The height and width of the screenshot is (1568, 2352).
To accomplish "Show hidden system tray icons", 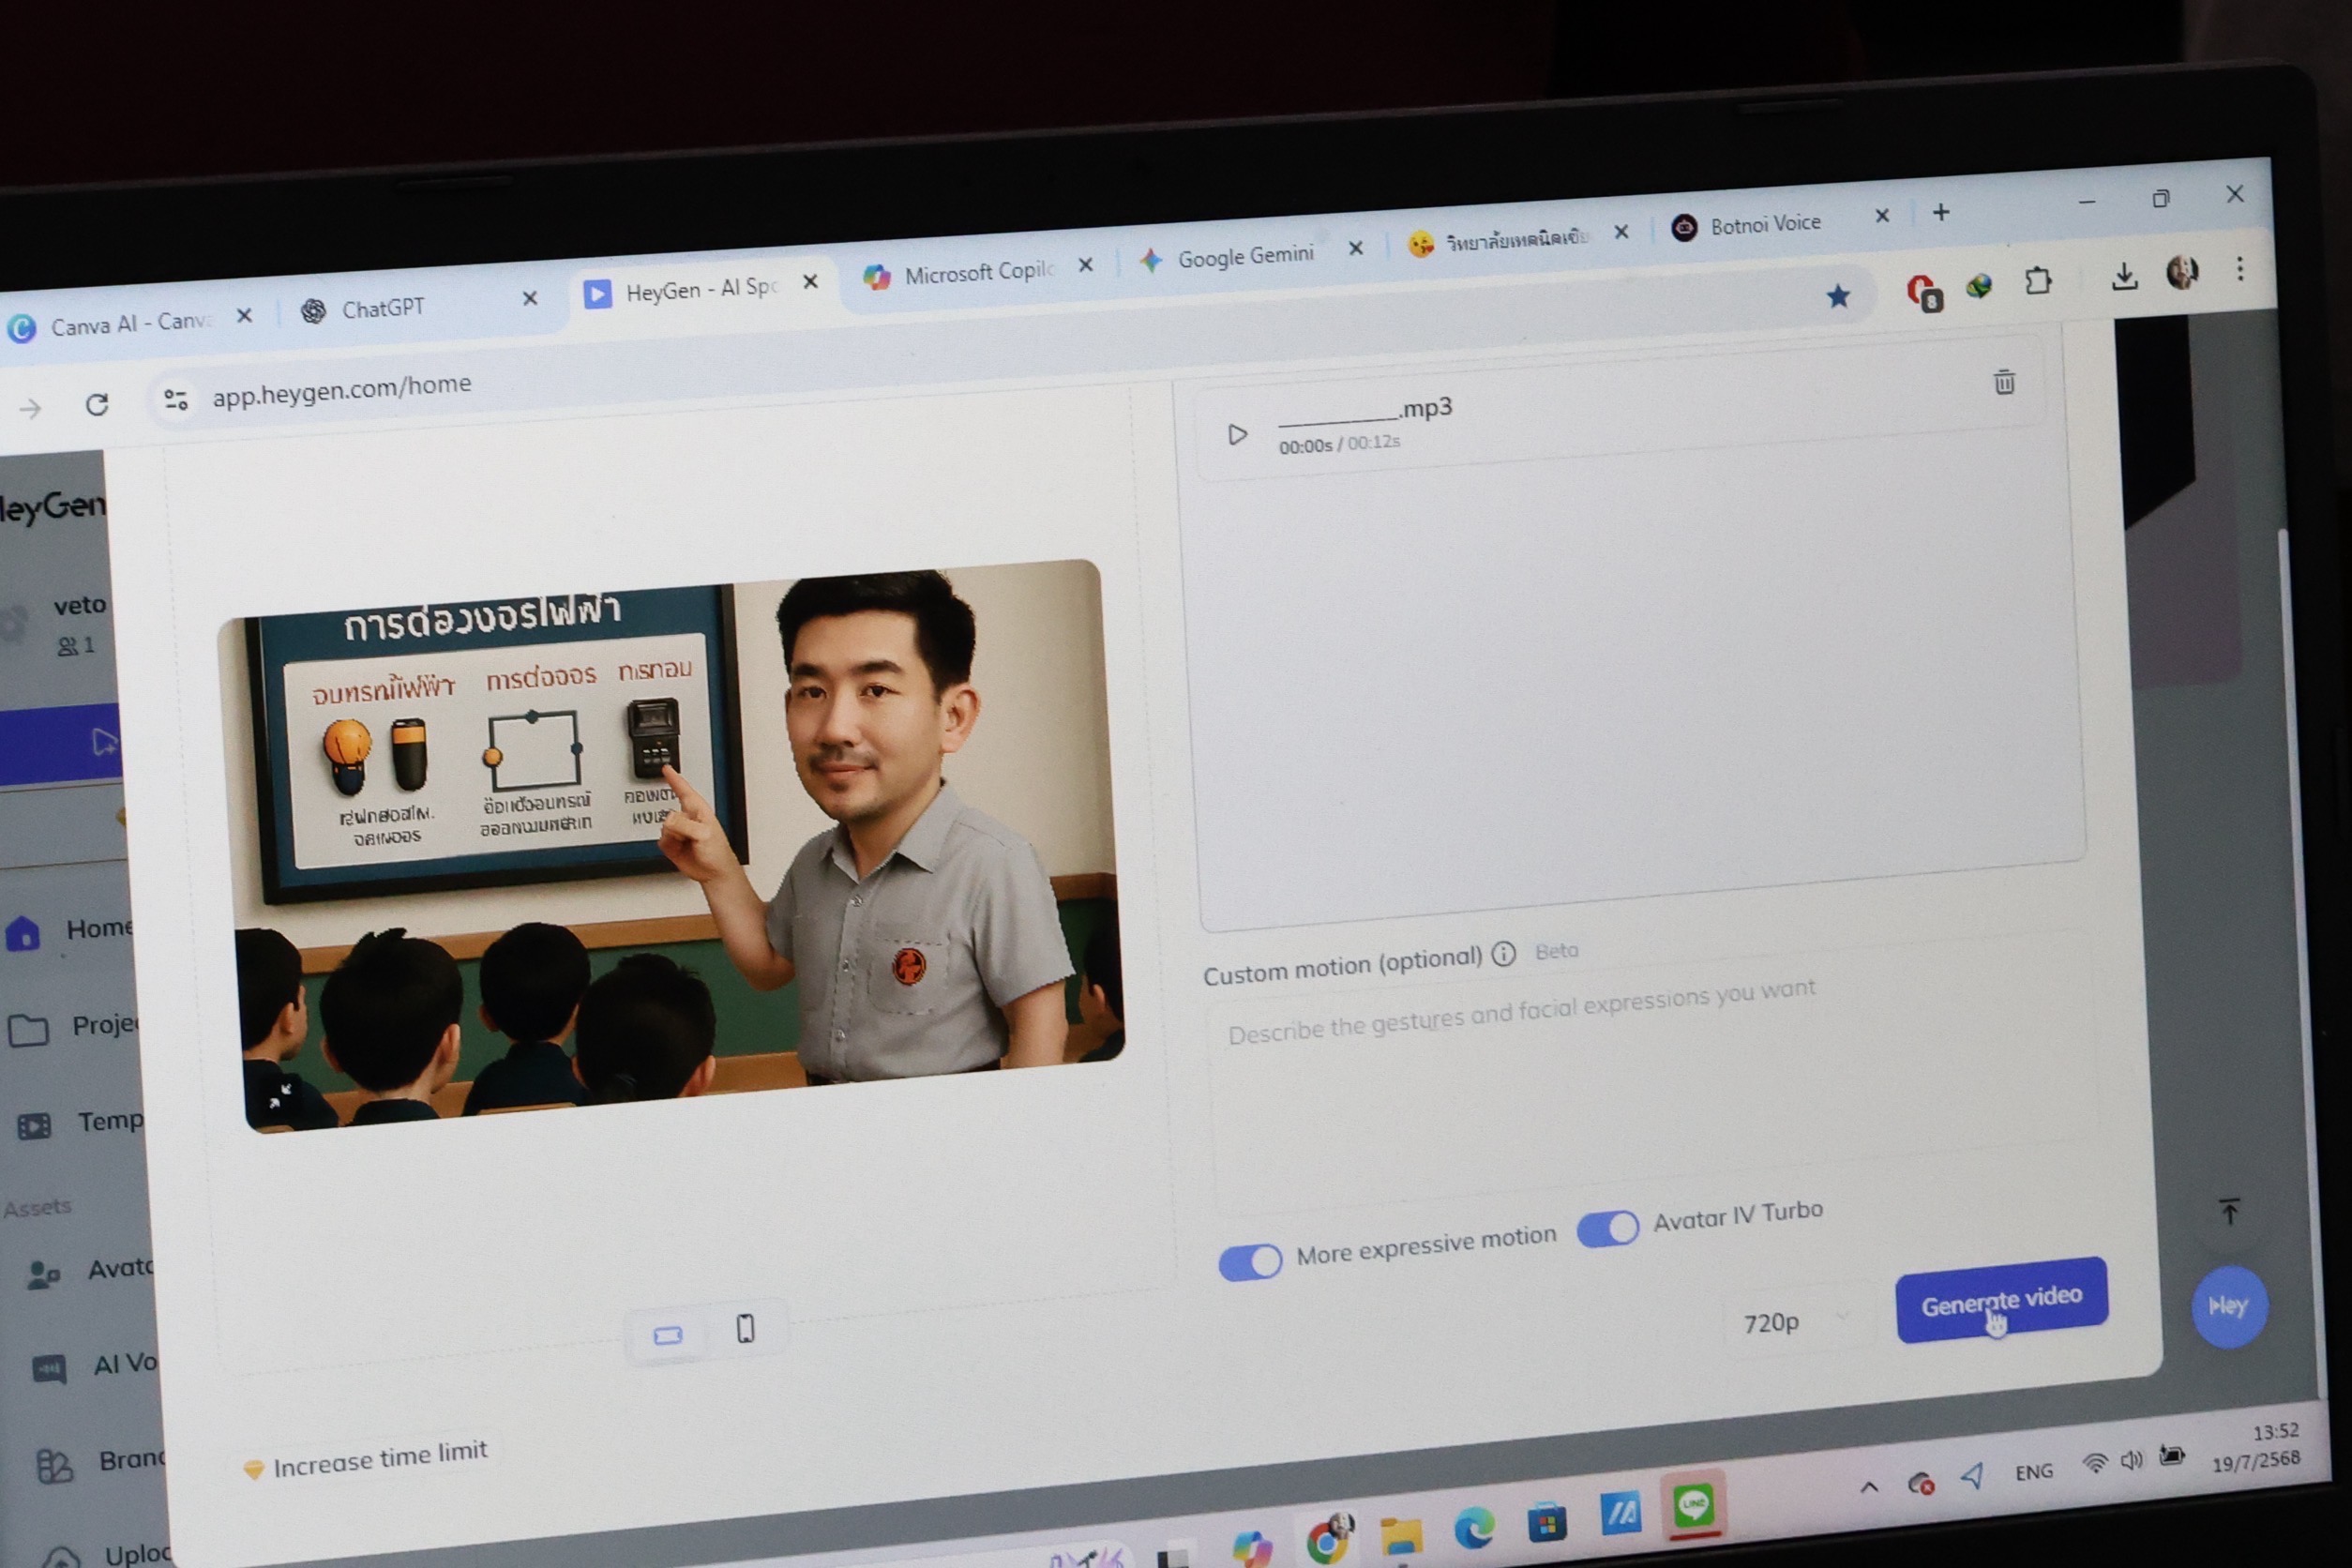I will click(x=1868, y=1487).
